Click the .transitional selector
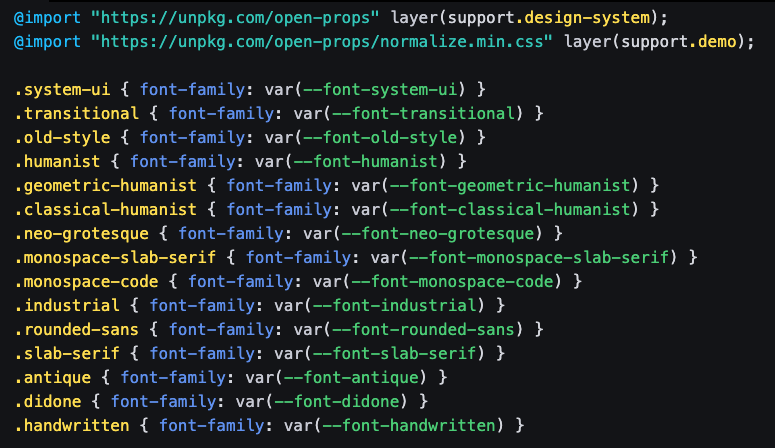The height and width of the screenshot is (448, 775). (77, 114)
